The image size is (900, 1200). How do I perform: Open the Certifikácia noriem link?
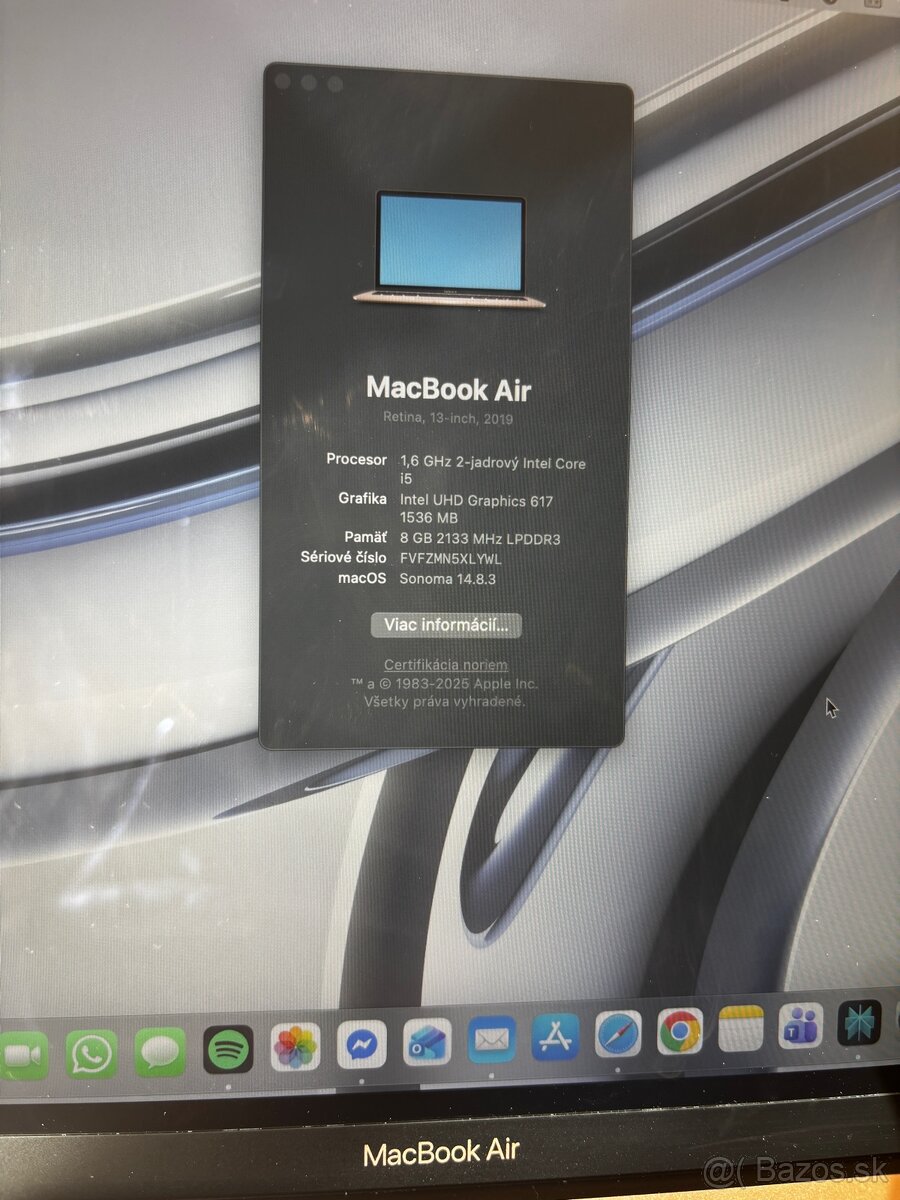click(447, 664)
